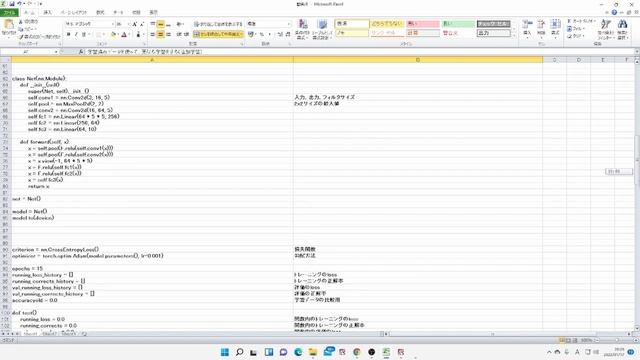Screen dimensions: 640x360
Task: Open the Review ribbon tab
Action: pos(136,13)
